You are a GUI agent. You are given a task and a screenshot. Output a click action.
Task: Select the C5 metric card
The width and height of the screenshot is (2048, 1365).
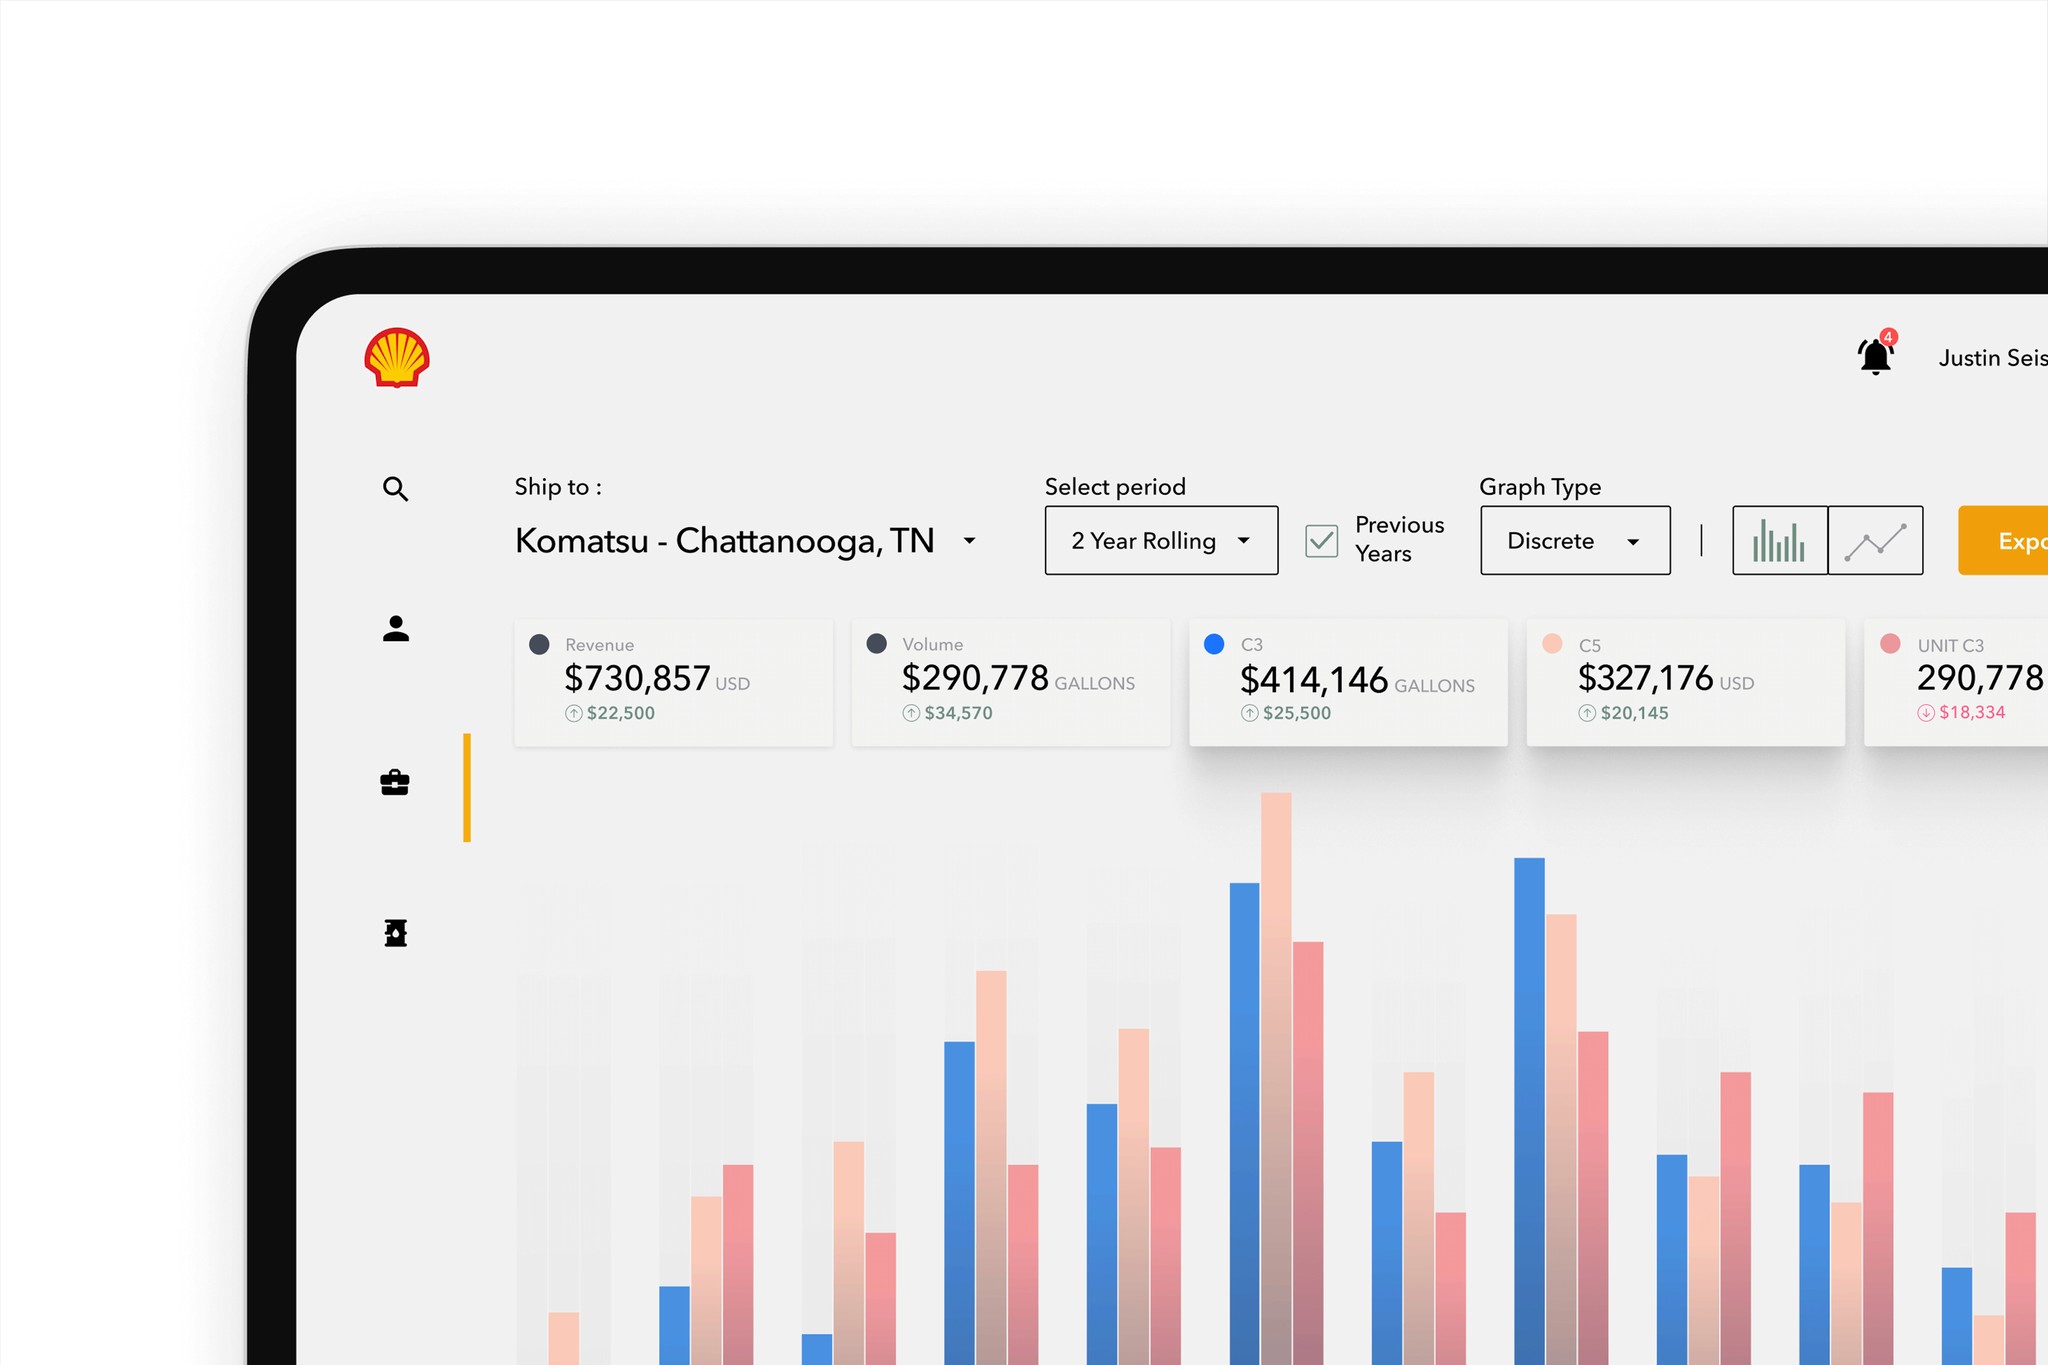(1685, 682)
